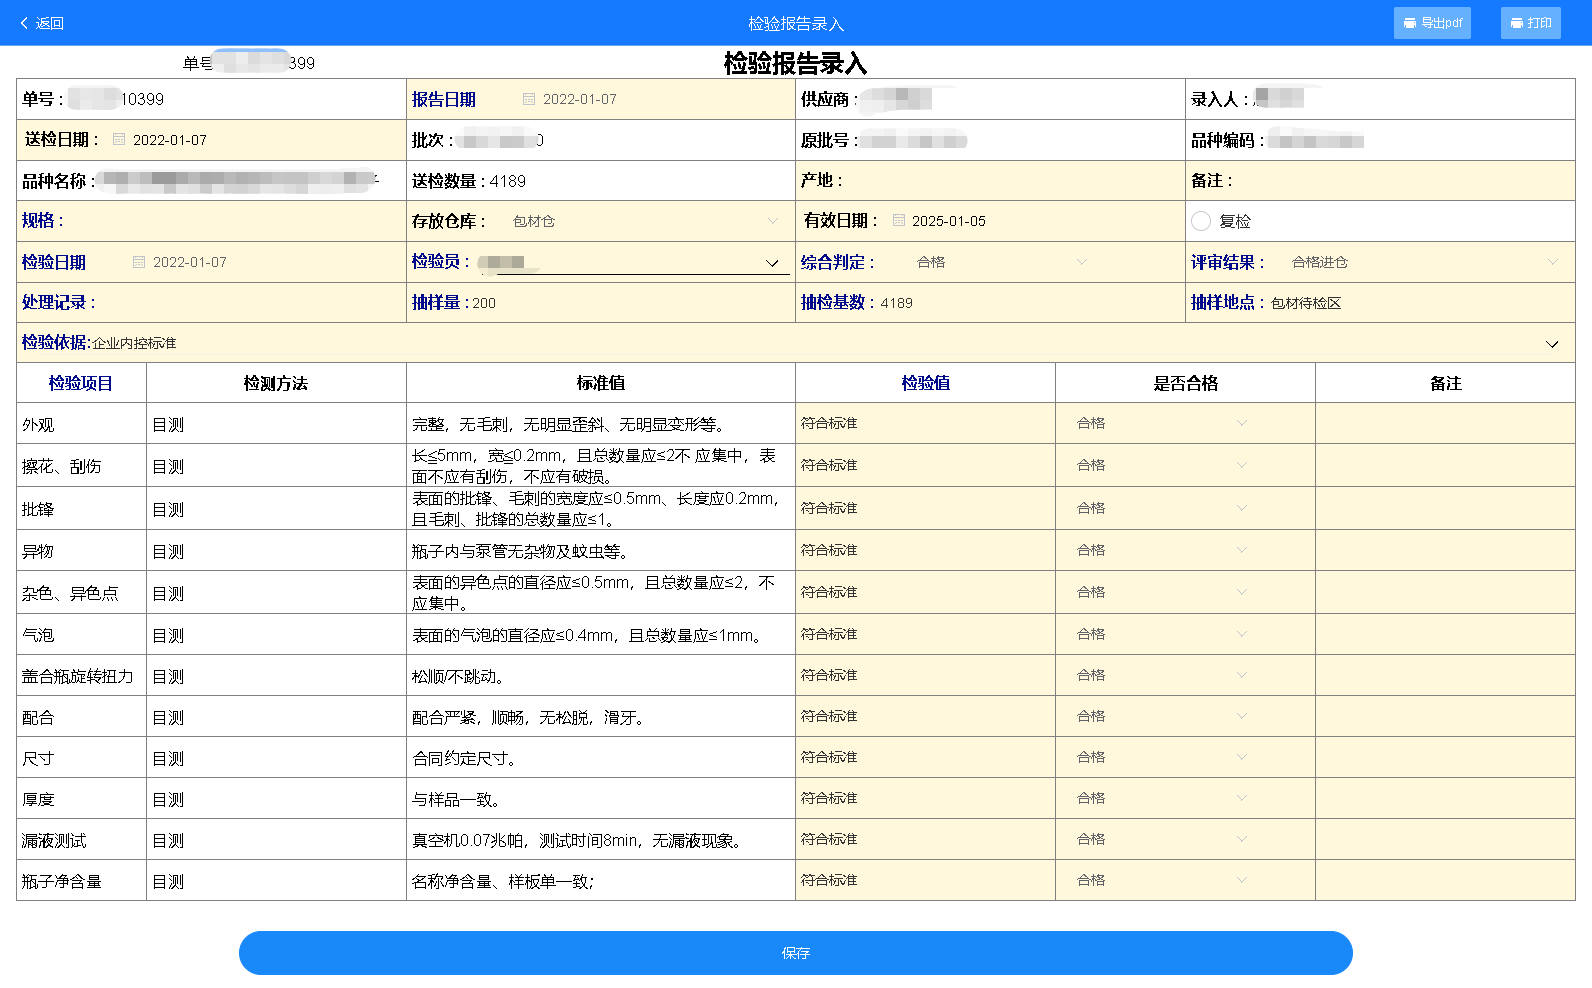
Task: Open 是否合格 dropdown for 漏液测试 row
Action: coord(1241,839)
